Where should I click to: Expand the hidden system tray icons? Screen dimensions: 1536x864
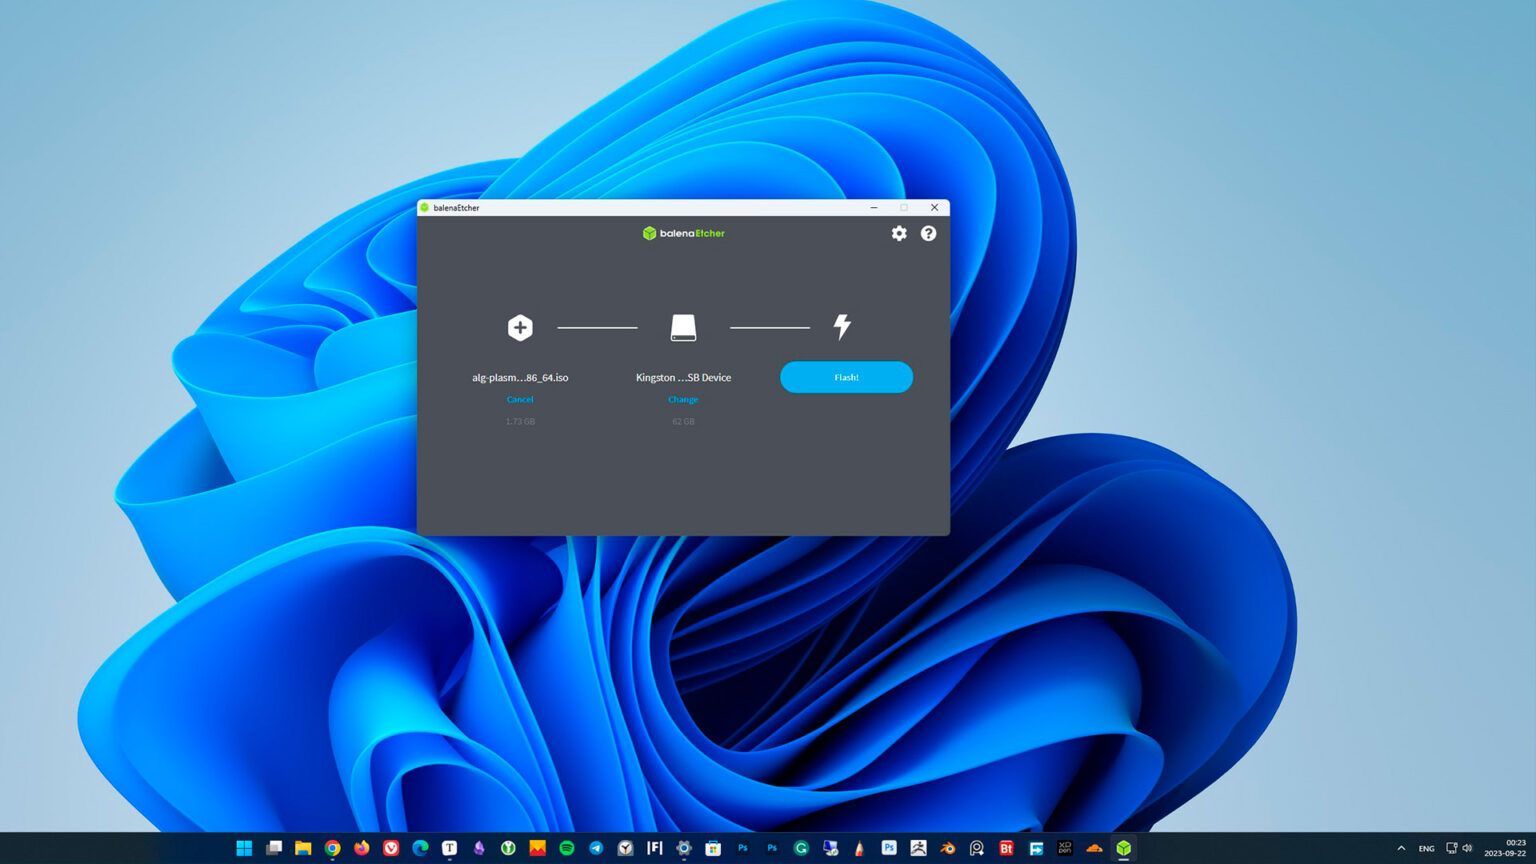pos(1401,848)
